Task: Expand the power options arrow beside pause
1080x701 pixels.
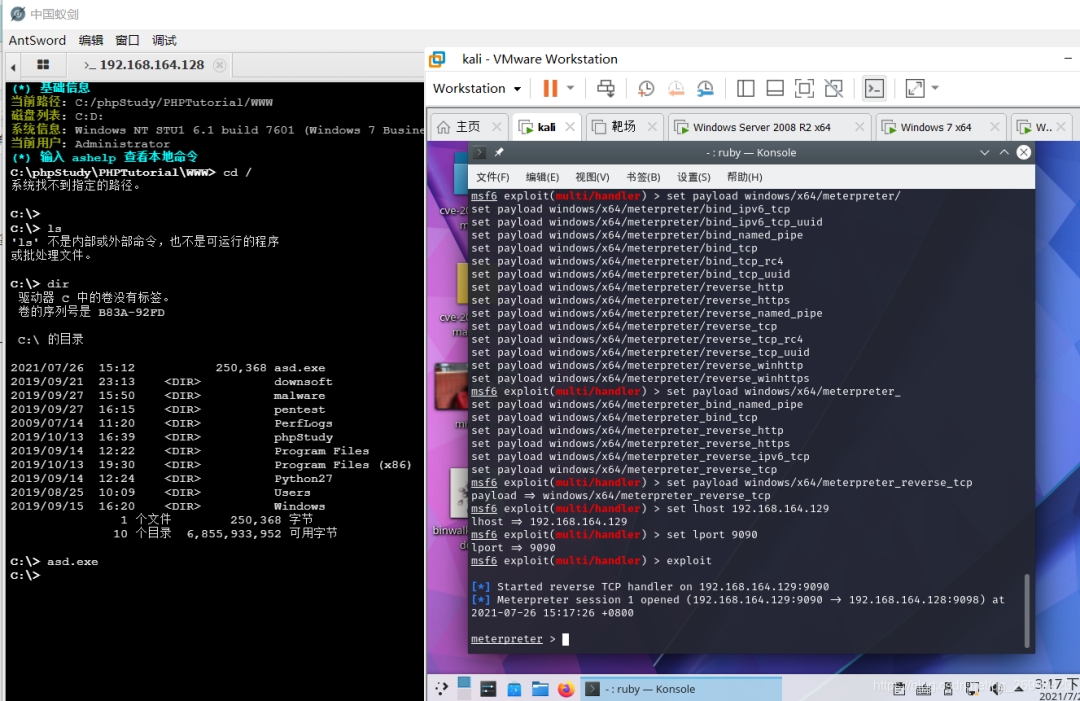Action: point(570,88)
